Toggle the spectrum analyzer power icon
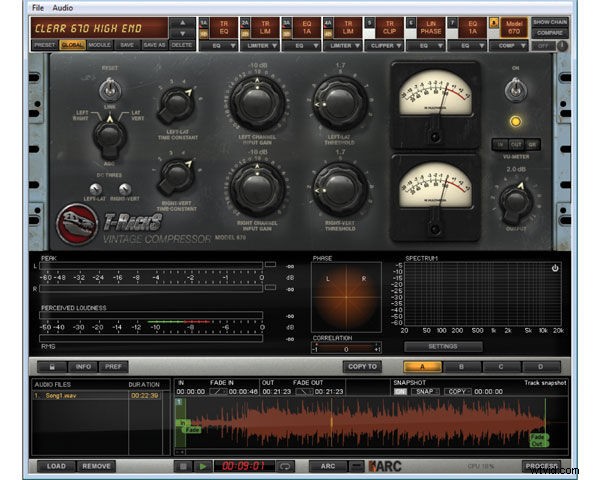 [555, 268]
